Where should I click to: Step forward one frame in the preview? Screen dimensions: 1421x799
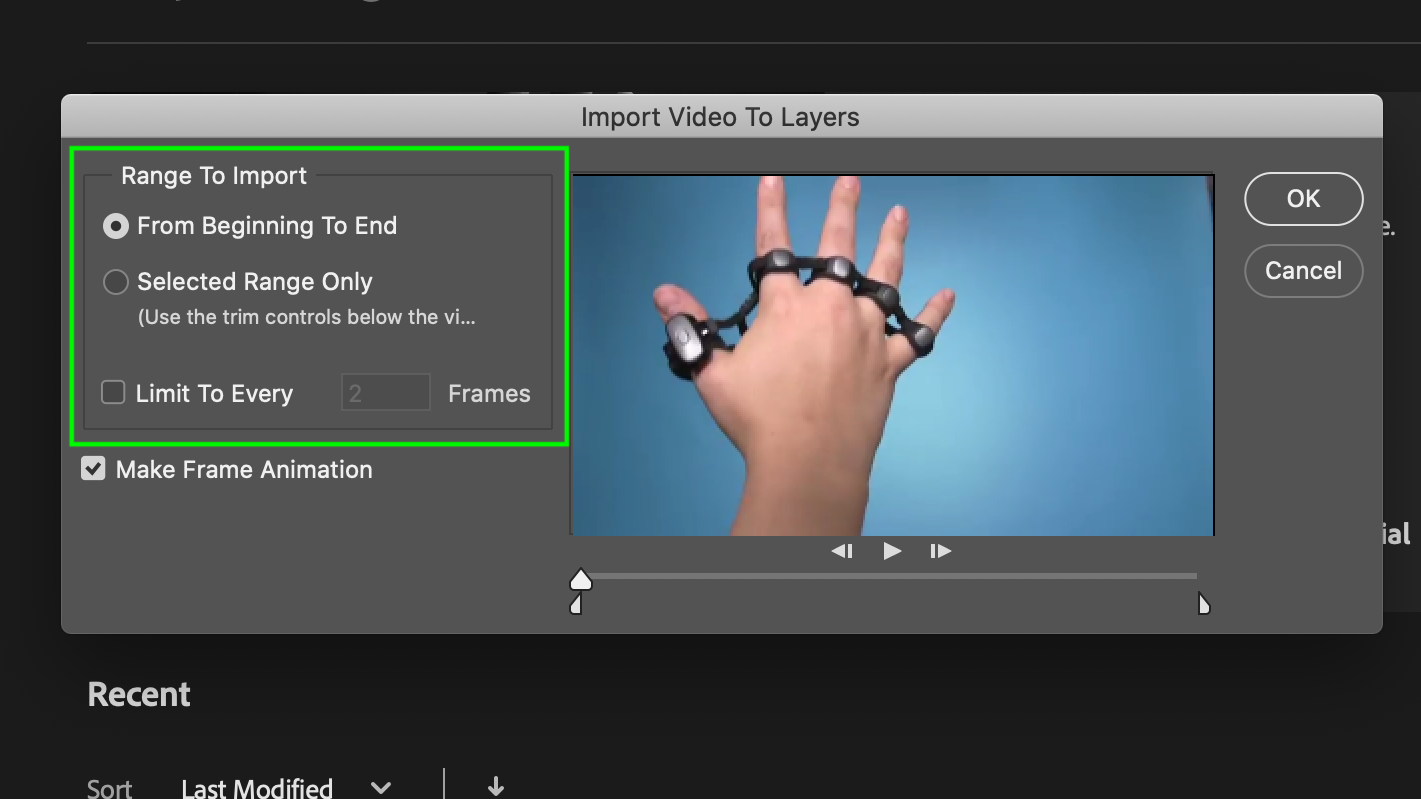pos(939,550)
